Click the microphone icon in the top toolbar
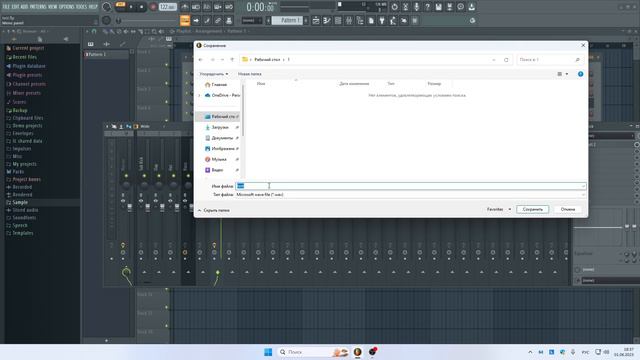 point(416,7)
